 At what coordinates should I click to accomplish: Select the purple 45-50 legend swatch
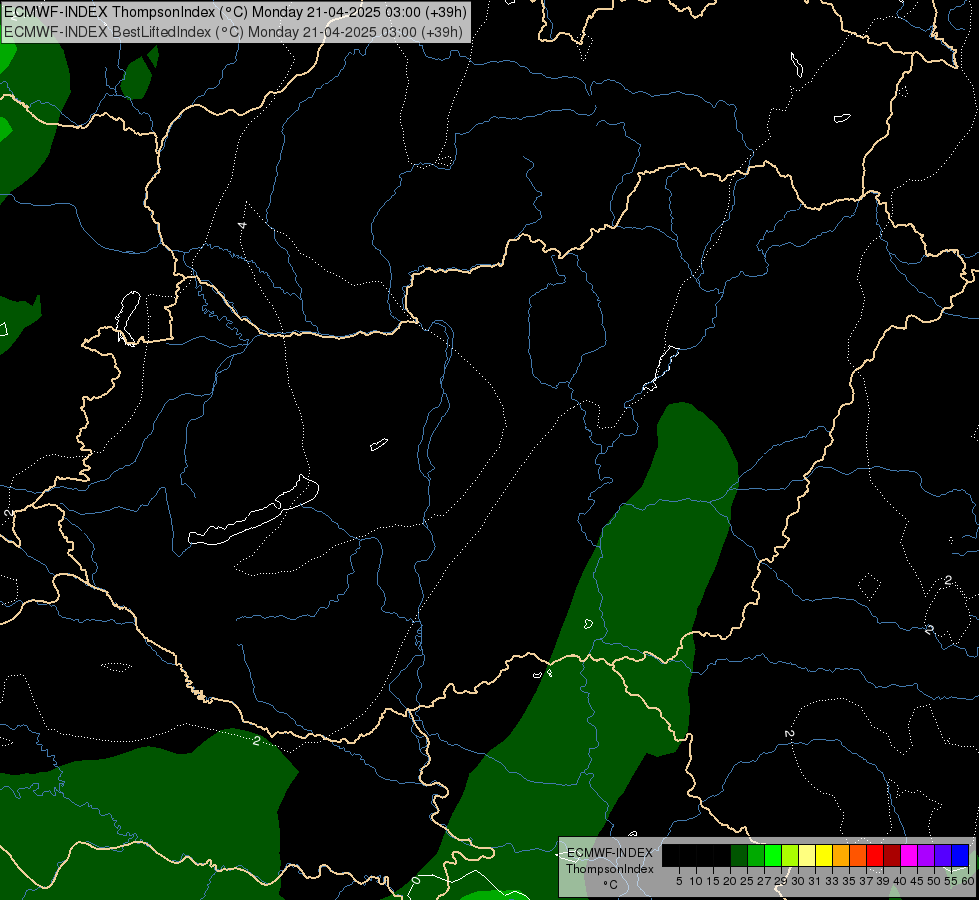926,855
